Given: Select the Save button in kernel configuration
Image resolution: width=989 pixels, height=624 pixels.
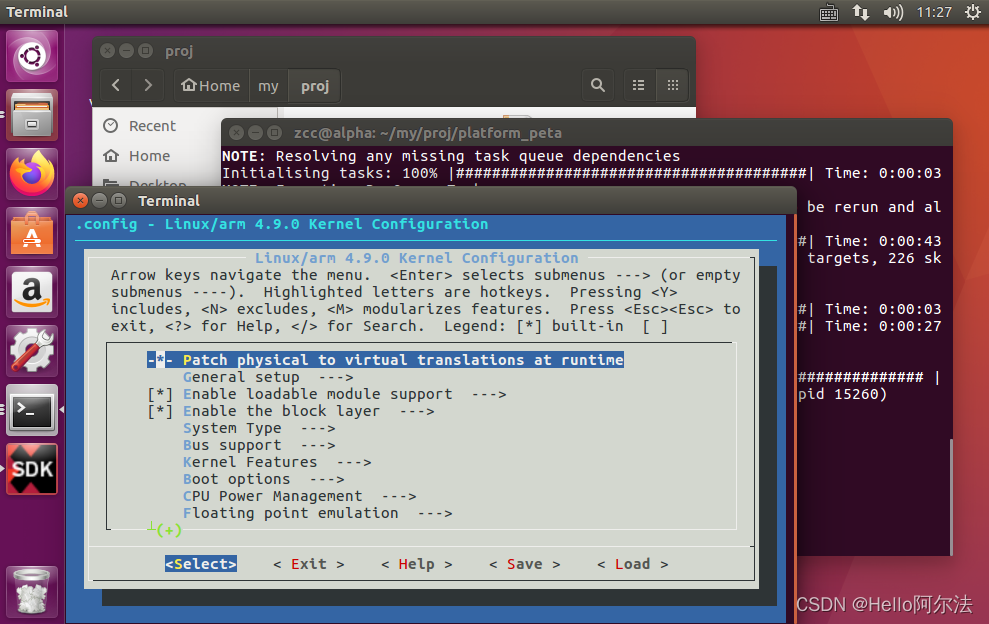Looking at the screenshot, I should pyautogui.click(x=524, y=563).
